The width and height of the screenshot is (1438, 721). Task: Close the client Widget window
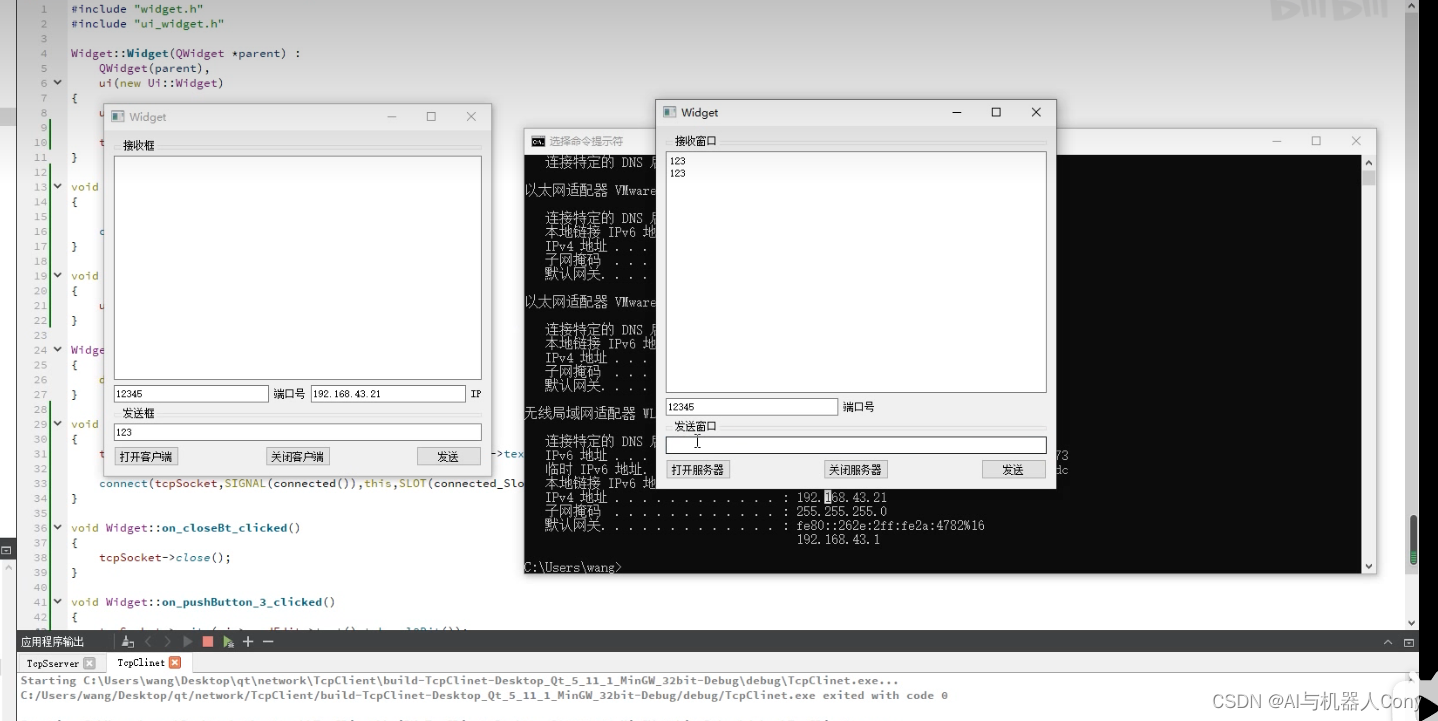471,116
